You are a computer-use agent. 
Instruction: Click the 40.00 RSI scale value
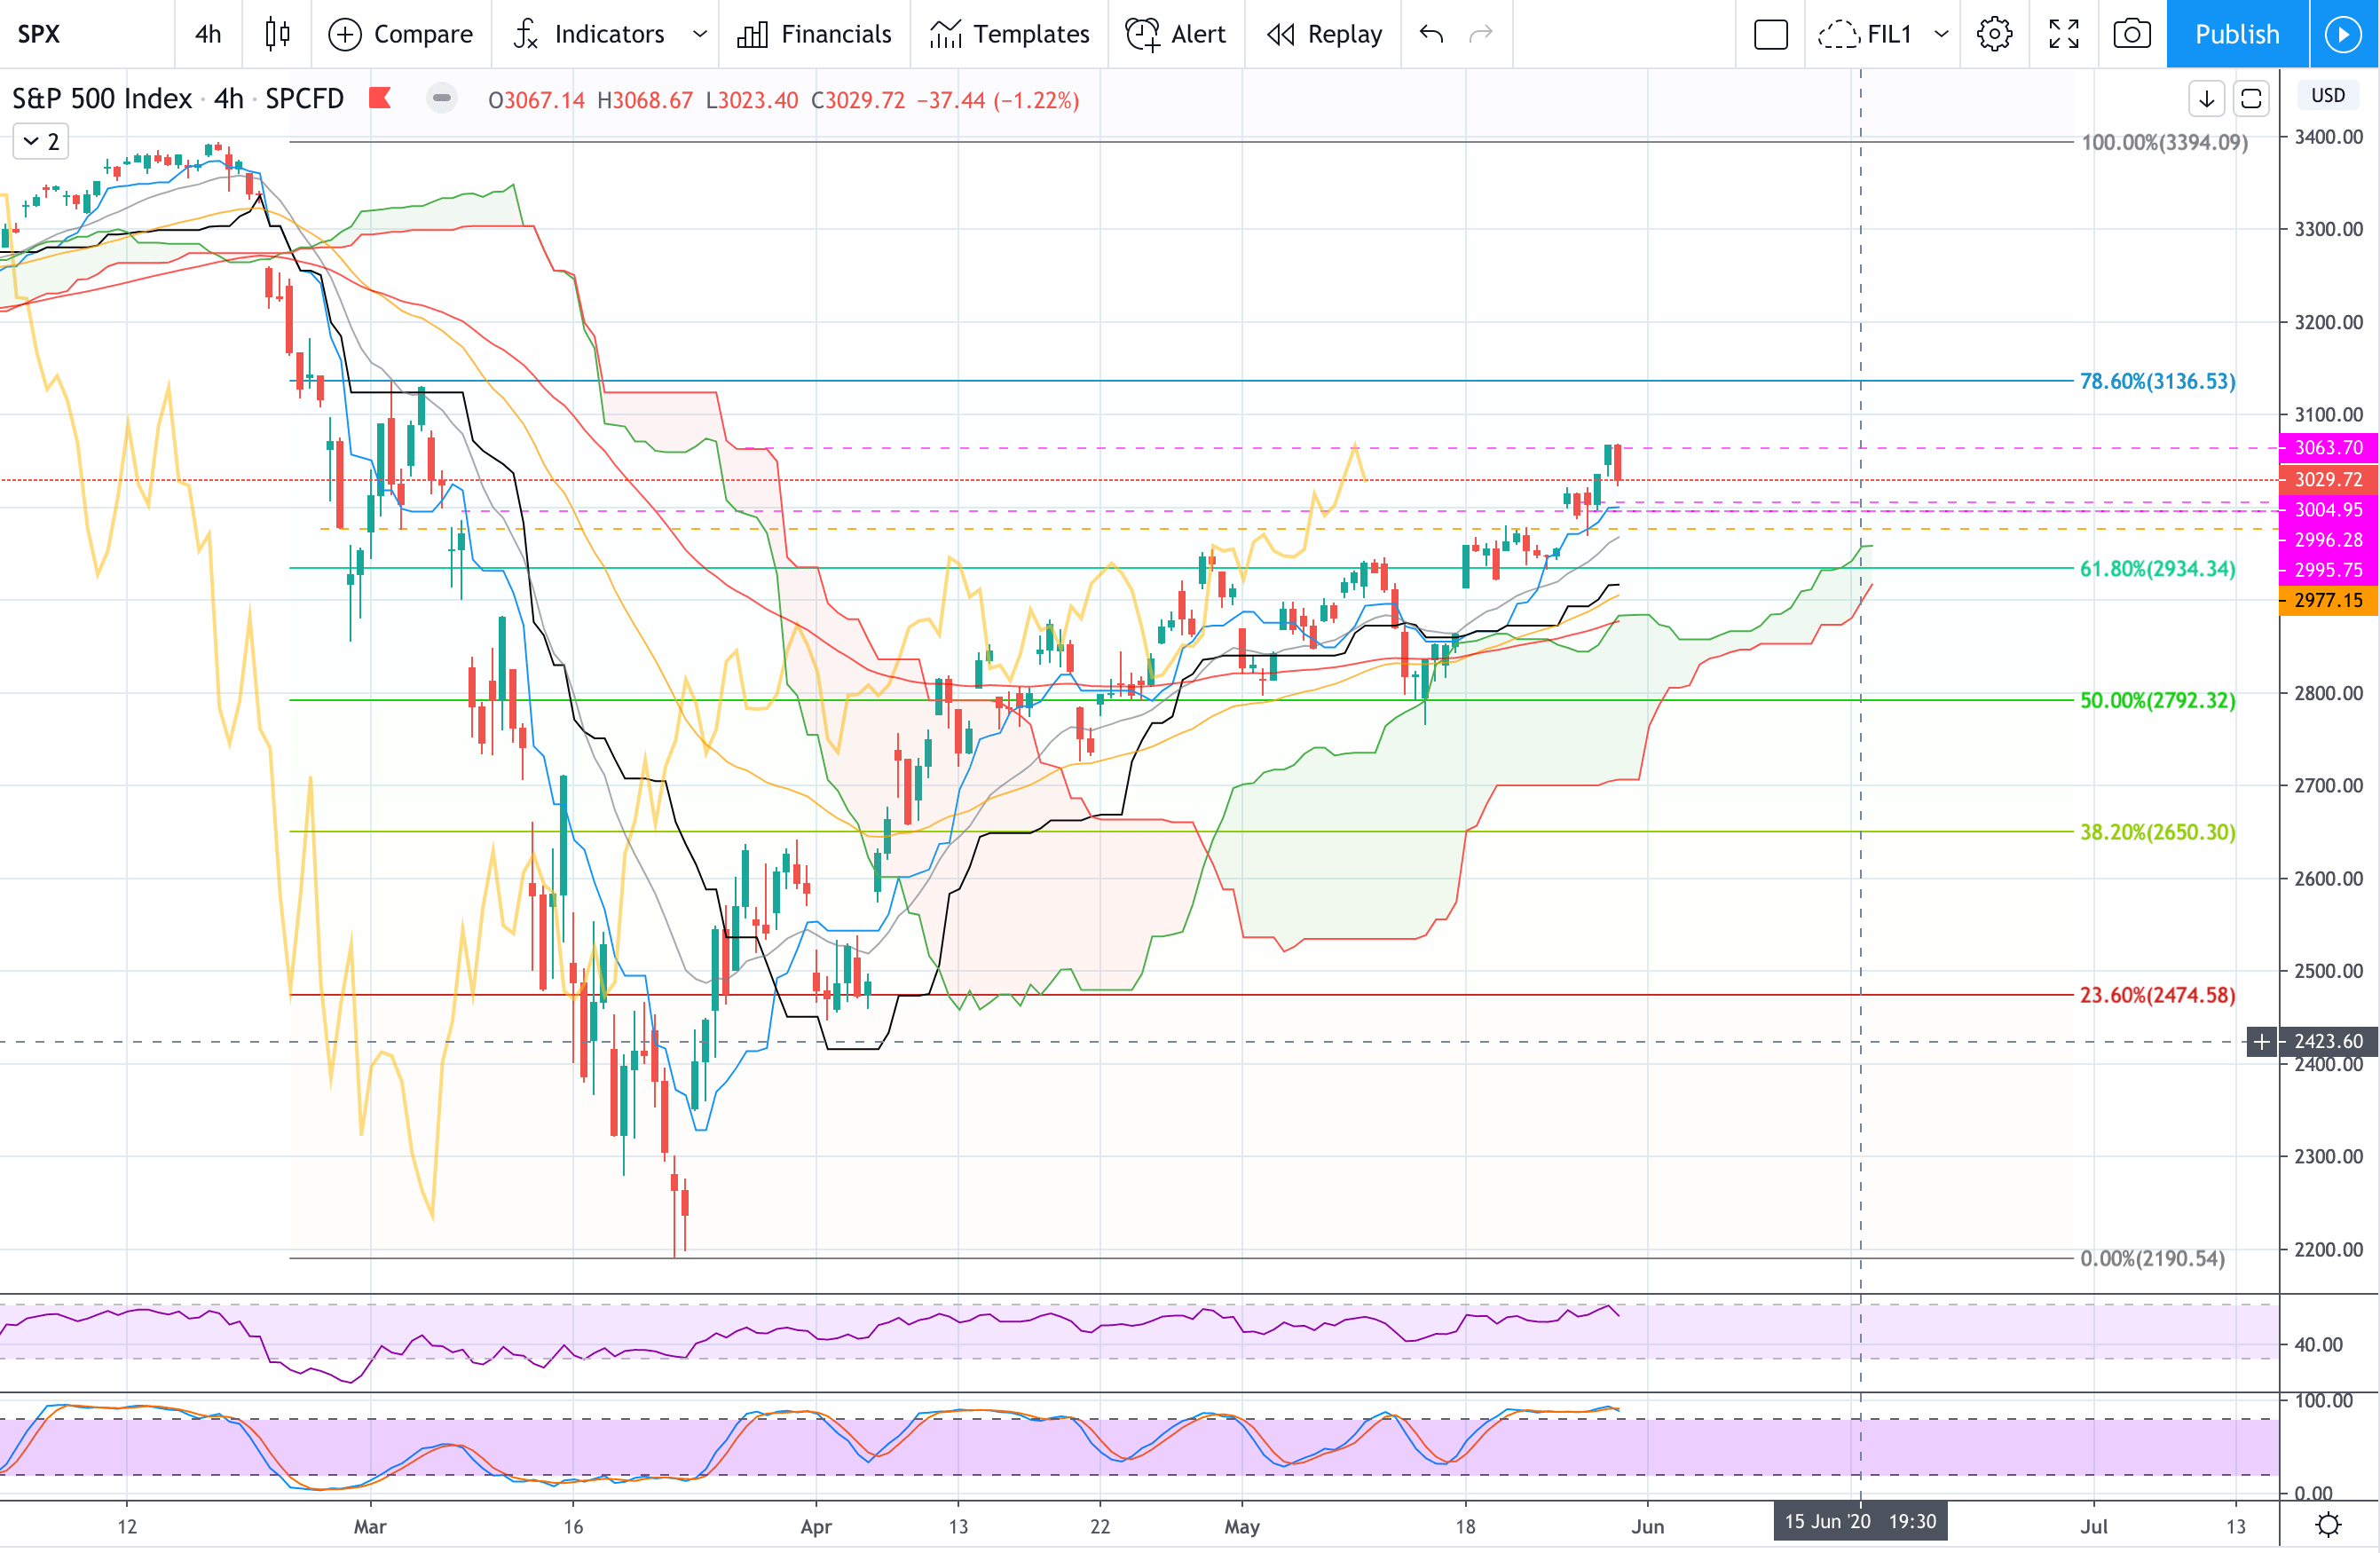point(2318,1344)
